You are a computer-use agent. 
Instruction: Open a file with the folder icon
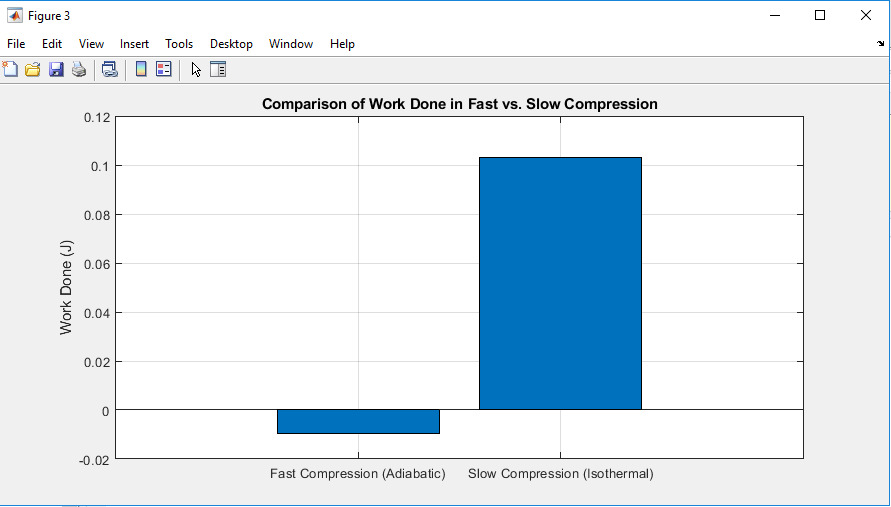click(x=33, y=69)
